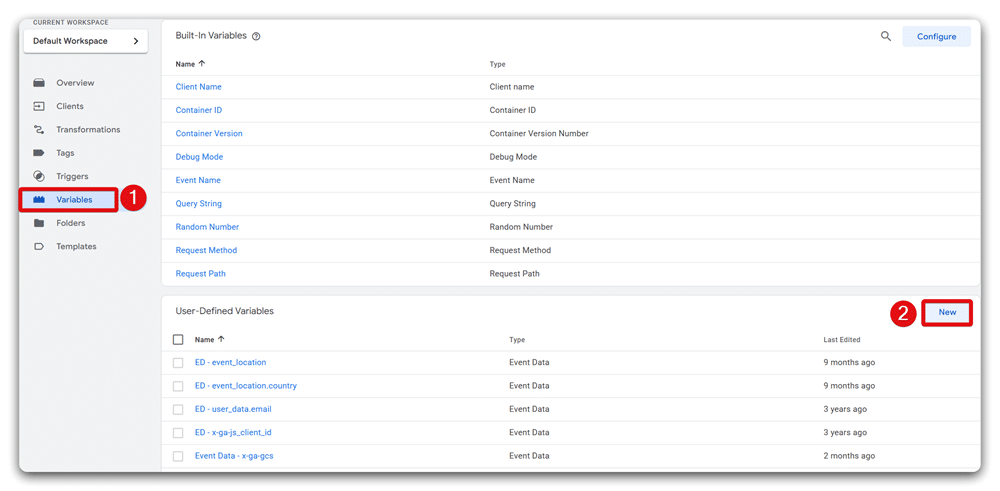Open the Transformations section
1000x491 pixels.
click(x=88, y=129)
